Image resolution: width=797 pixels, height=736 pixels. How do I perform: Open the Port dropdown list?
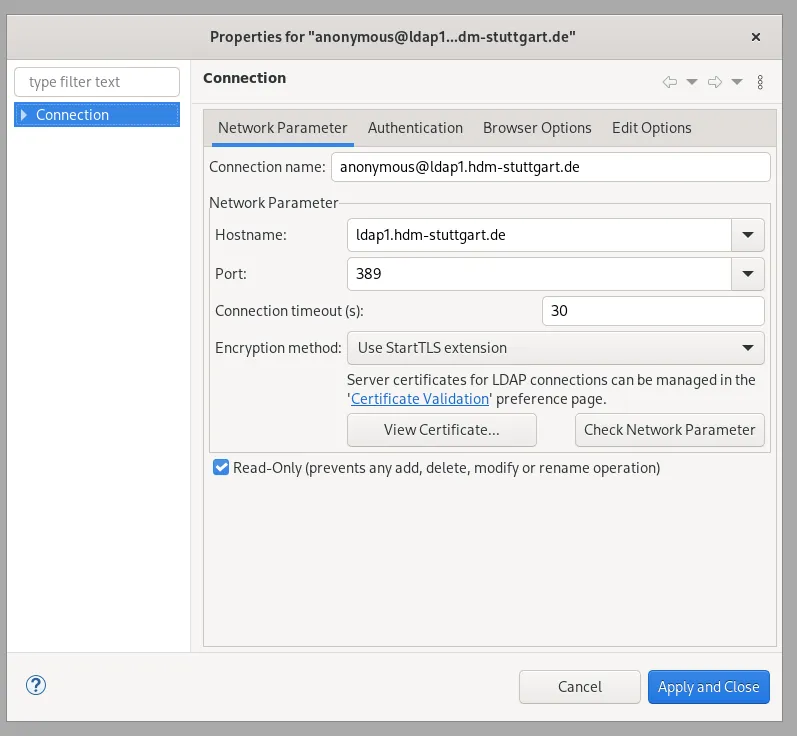pyautogui.click(x=747, y=273)
